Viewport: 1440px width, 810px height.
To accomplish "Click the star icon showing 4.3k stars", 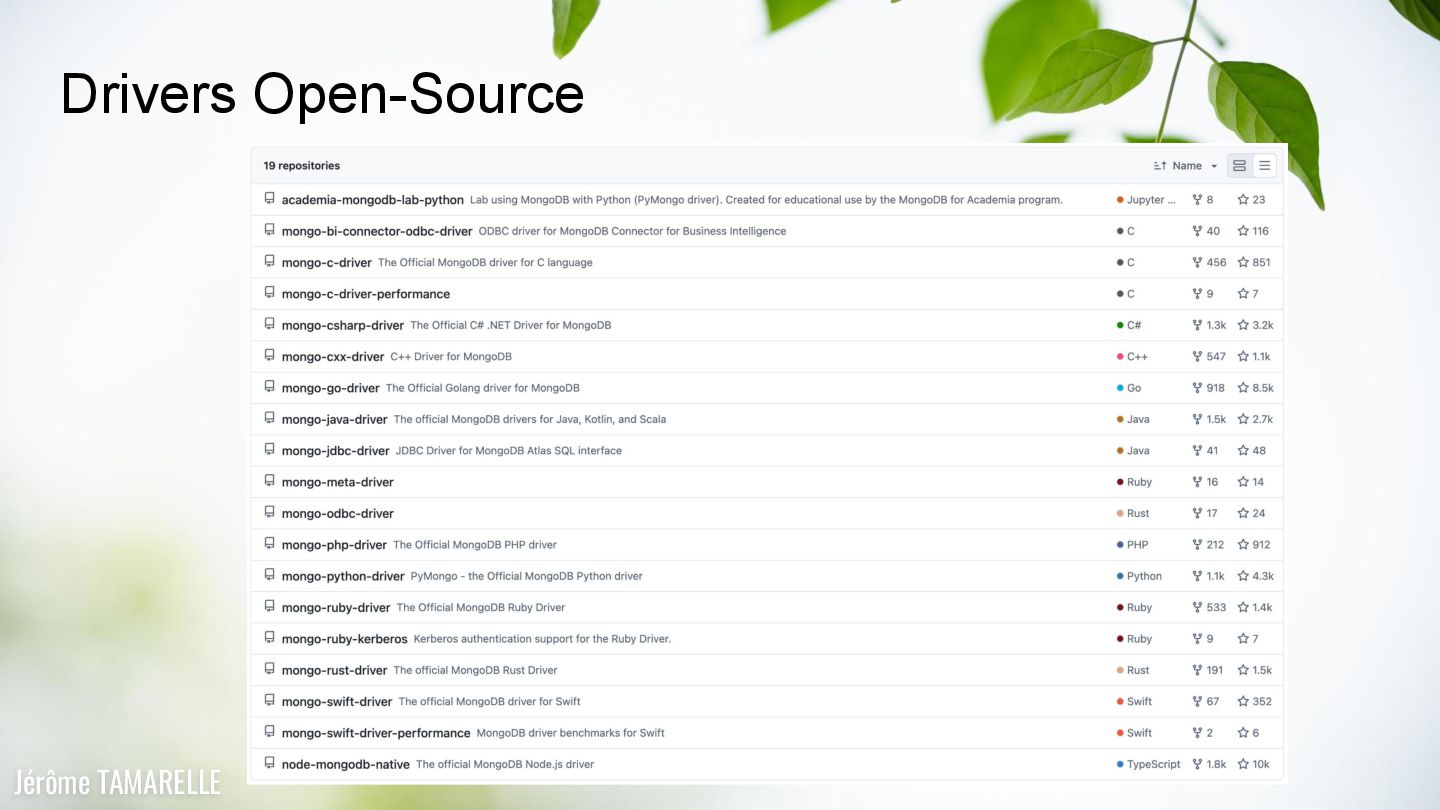I will click(x=1243, y=577).
